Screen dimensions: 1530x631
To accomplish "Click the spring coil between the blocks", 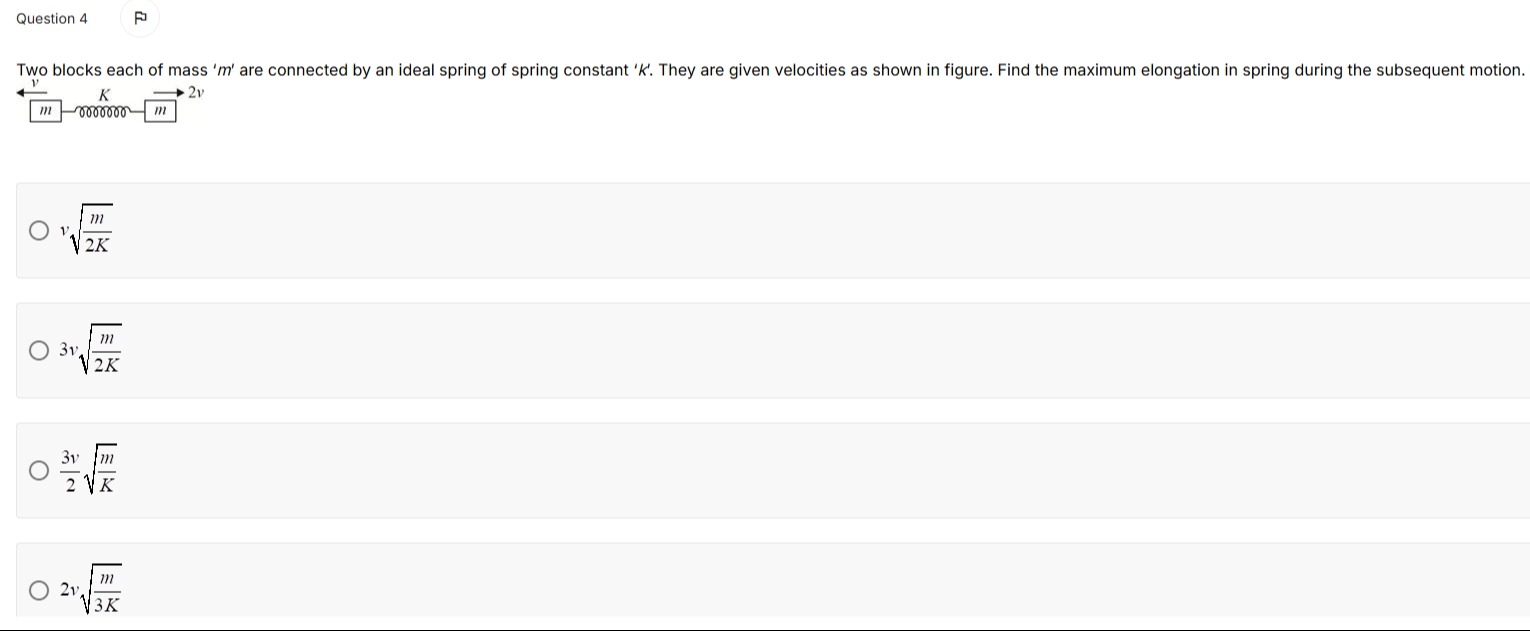I will [x=103, y=112].
